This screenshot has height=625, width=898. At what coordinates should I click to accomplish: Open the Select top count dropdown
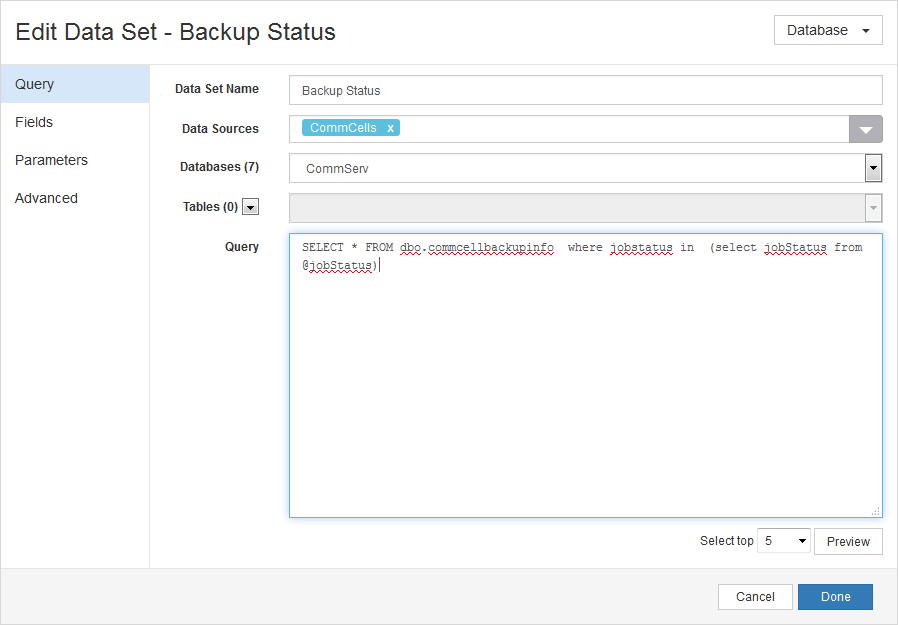tap(783, 540)
